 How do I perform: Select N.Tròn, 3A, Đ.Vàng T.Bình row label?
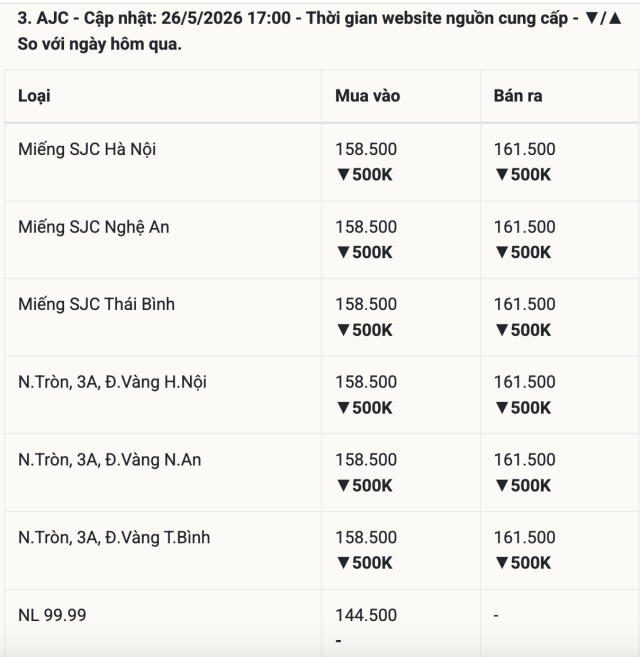(114, 538)
